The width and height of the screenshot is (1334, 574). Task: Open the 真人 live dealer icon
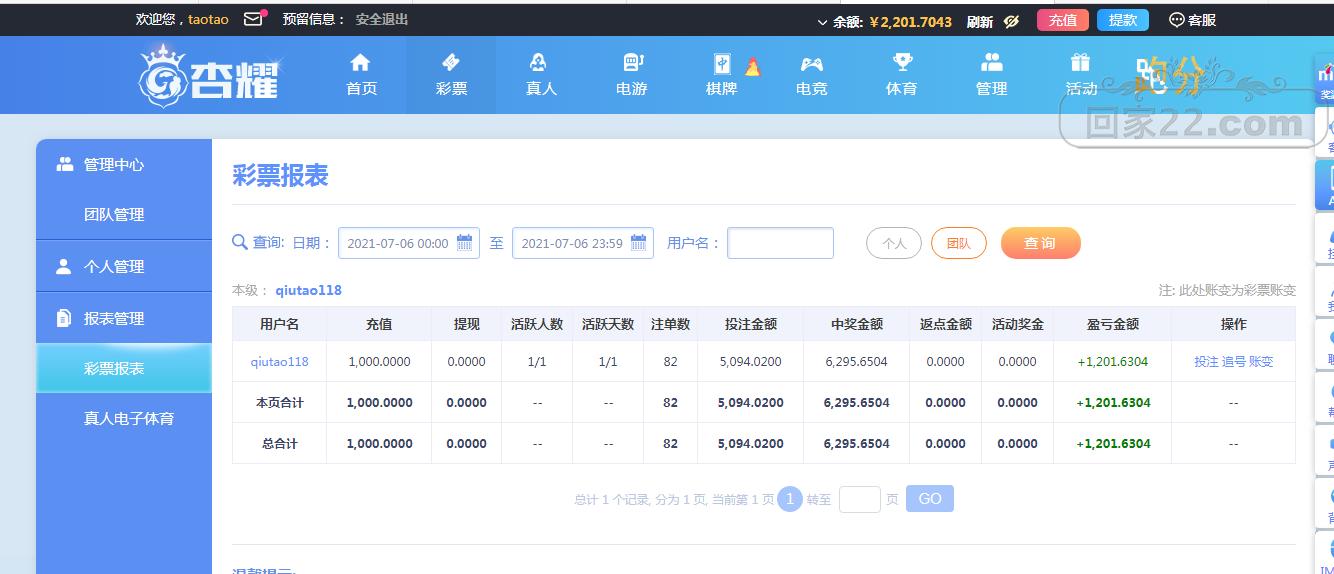[x=540, y=63]
